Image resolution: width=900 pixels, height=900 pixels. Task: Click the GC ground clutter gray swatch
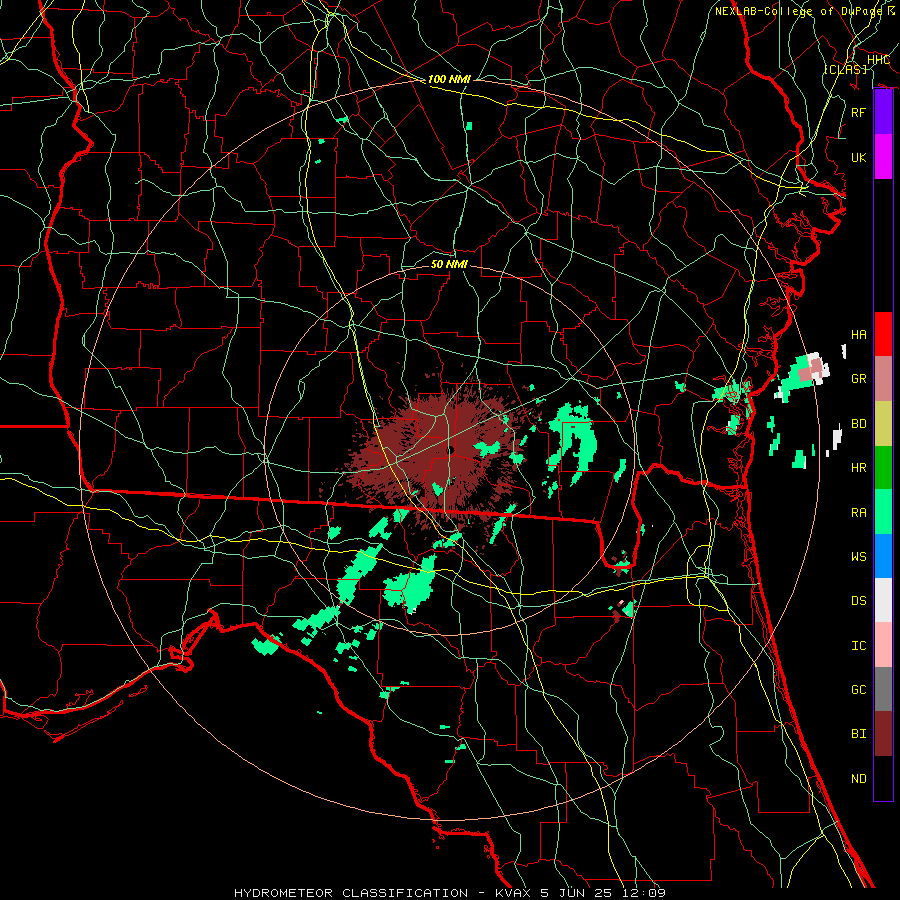tap(883, 689)
